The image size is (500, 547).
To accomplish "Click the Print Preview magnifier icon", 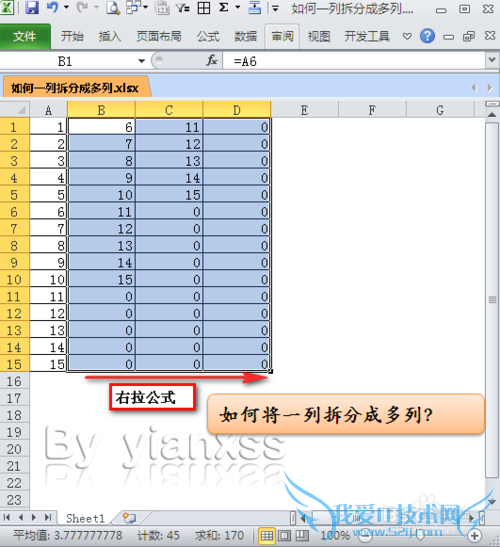I will (113, 8).
